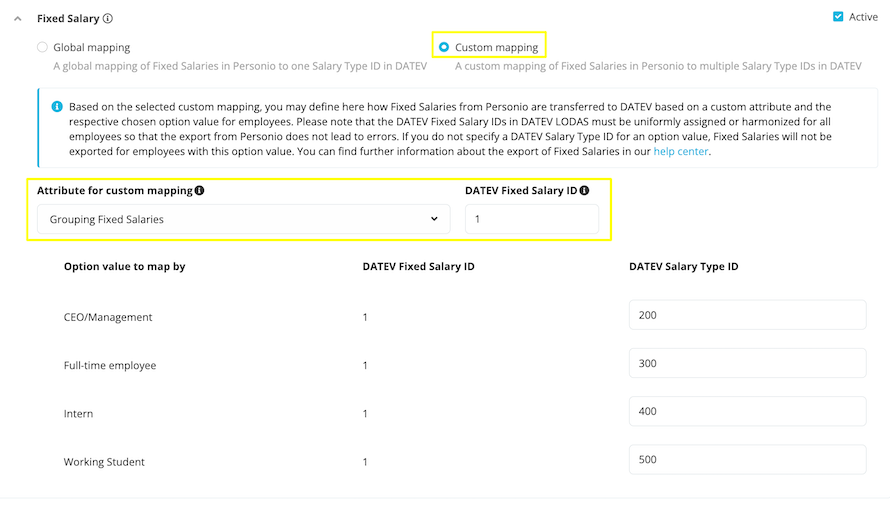Click info icon beside Attribute for custom mapping
This screenshot has width=890, height=509.
click(199, 191)
